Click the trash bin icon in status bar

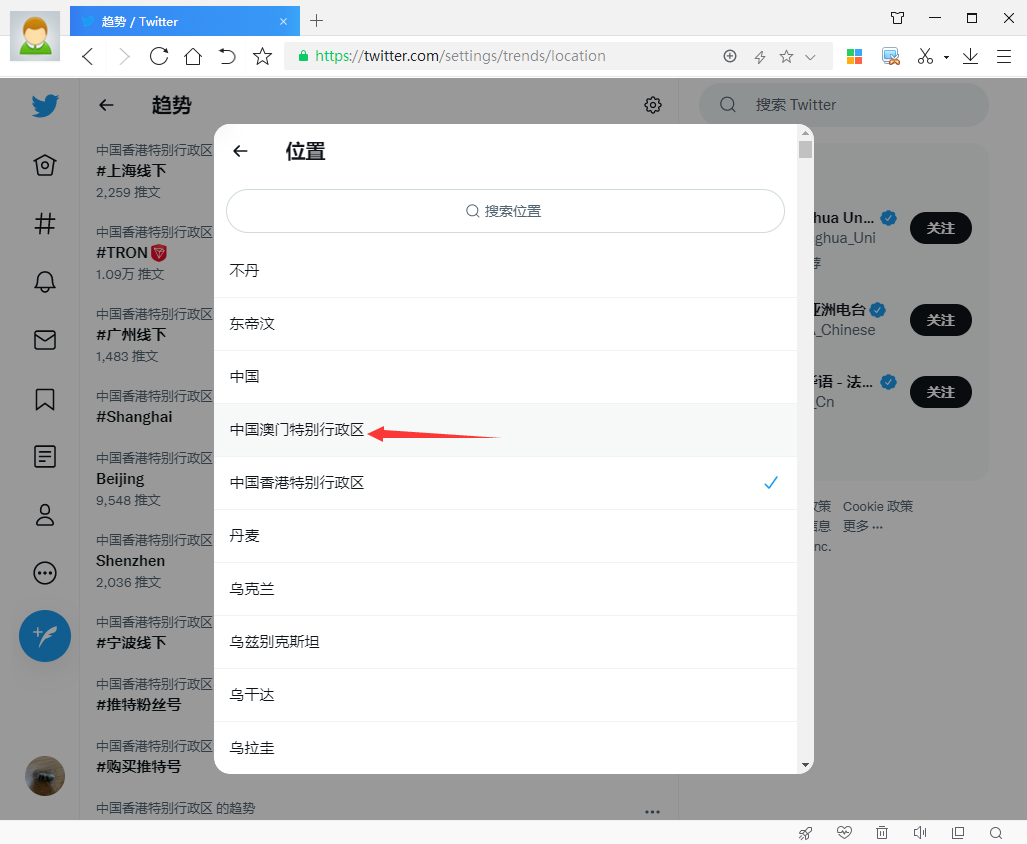882,833
